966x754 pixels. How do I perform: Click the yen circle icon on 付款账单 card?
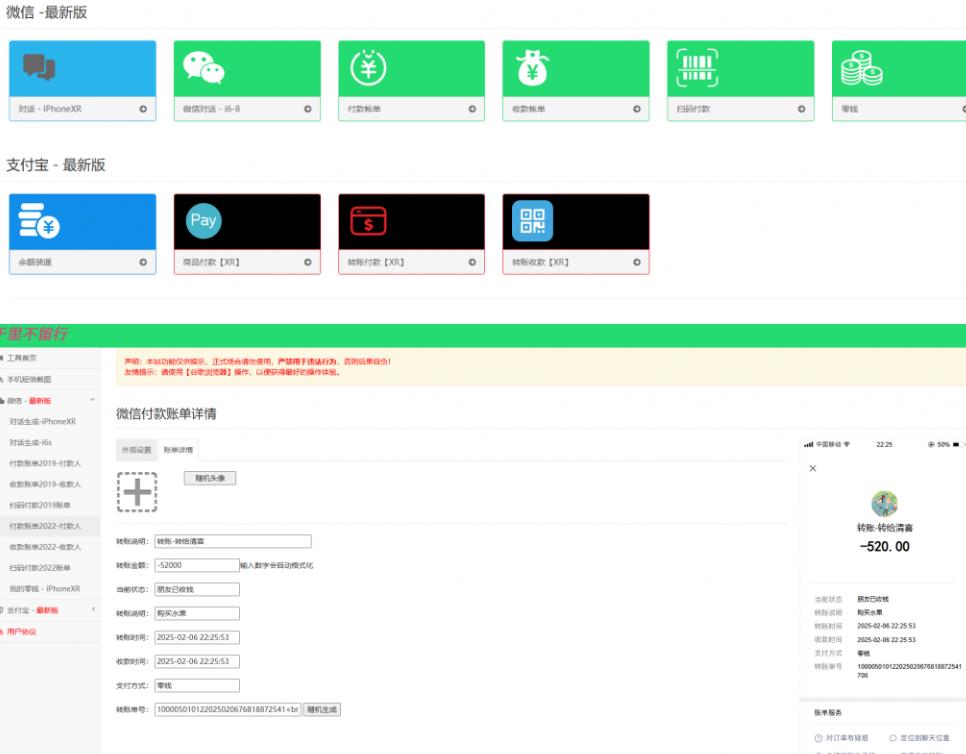tap(368, 67)
